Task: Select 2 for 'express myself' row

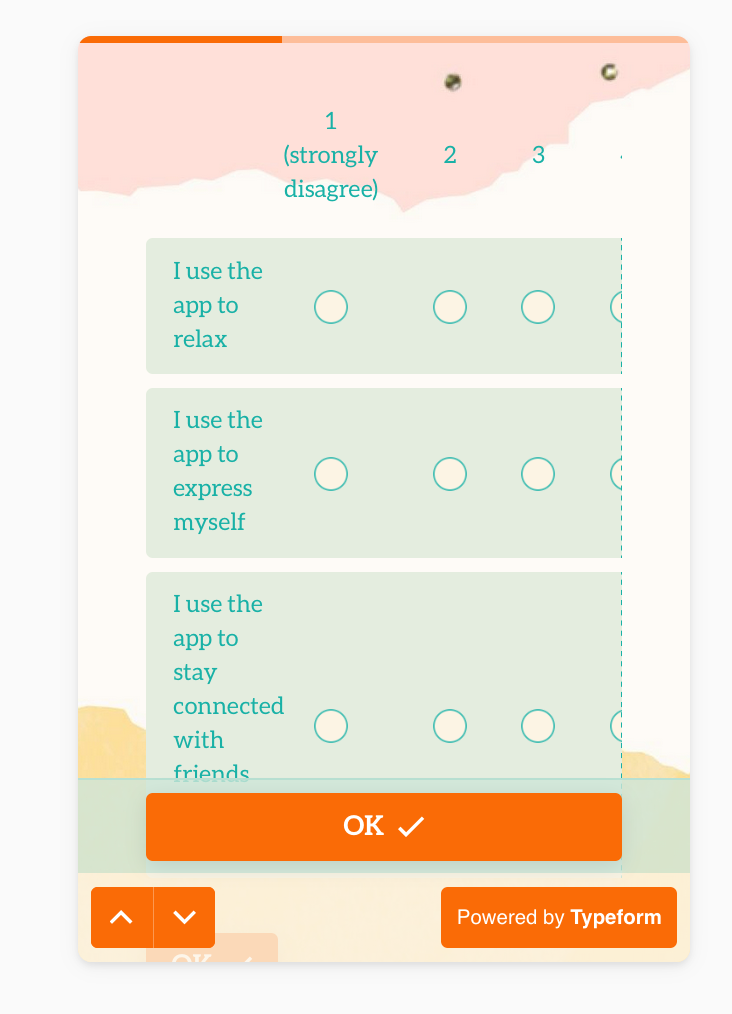Action: pyautogui.click(x=450, y=474)
